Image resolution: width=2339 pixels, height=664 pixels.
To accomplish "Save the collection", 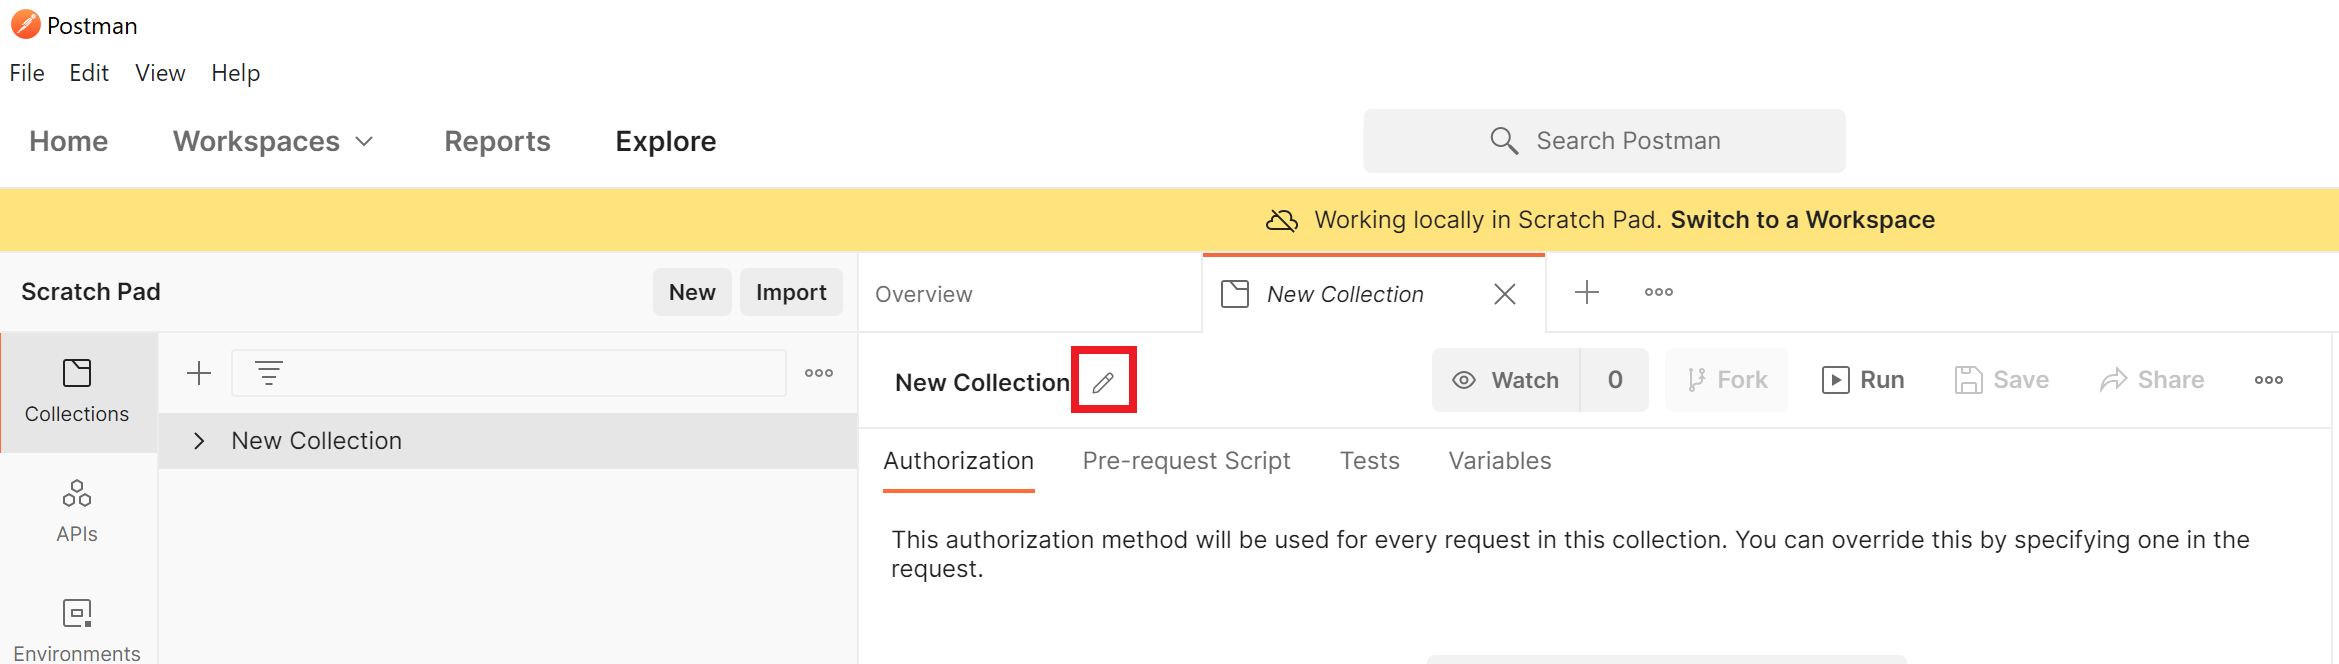I will click(x=2002, y=380).
